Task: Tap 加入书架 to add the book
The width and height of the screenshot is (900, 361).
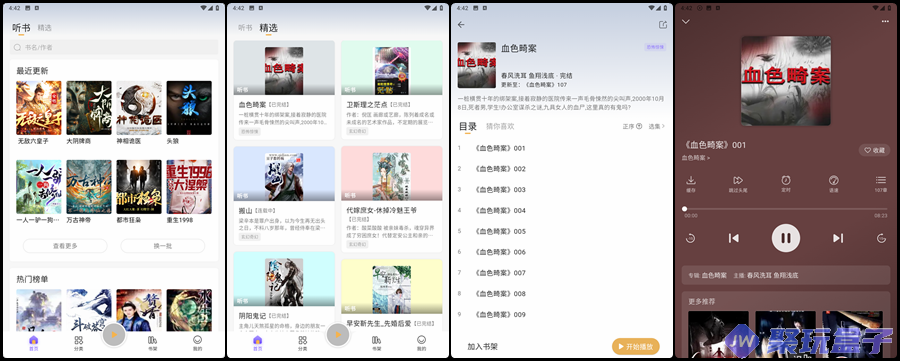Action: [x=482, y=347]
